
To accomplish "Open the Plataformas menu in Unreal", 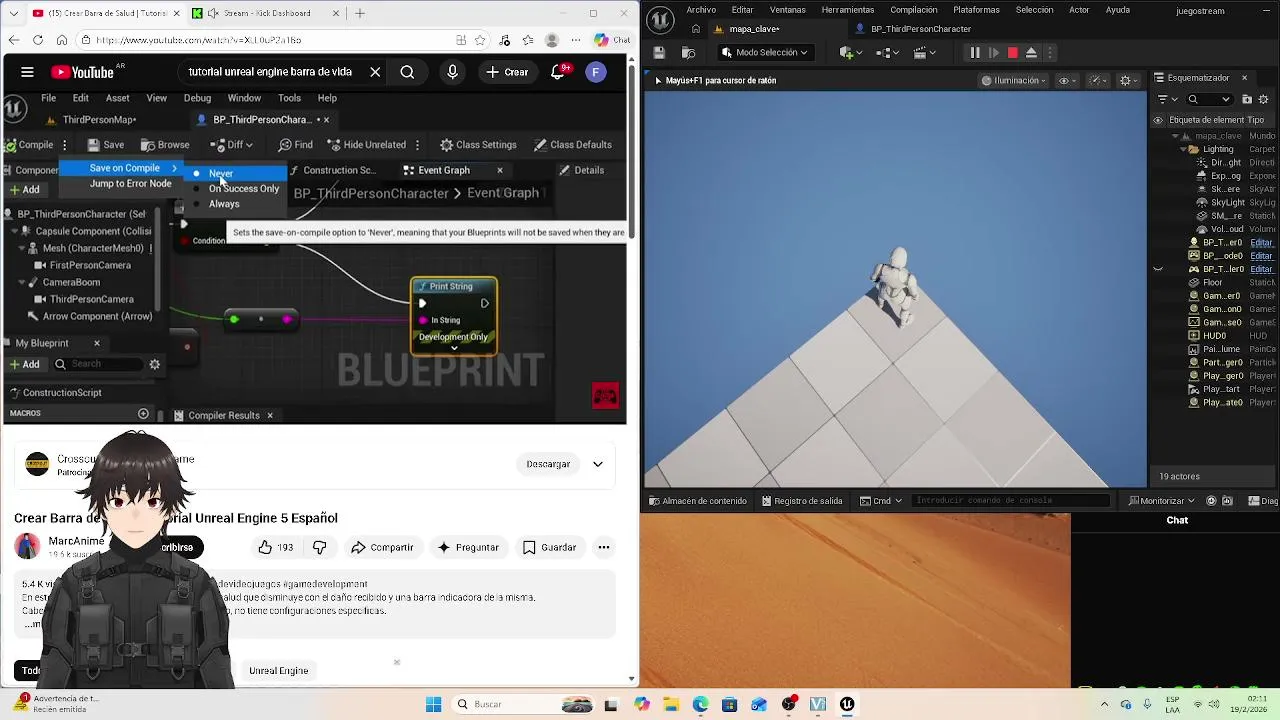I will (976, 10).
